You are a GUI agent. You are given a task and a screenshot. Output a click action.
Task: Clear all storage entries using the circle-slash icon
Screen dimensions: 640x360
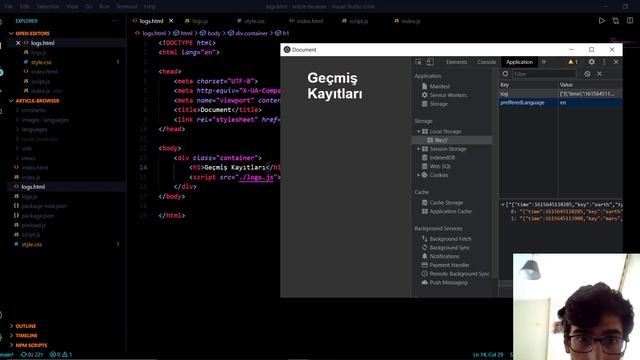coord(587,74)
